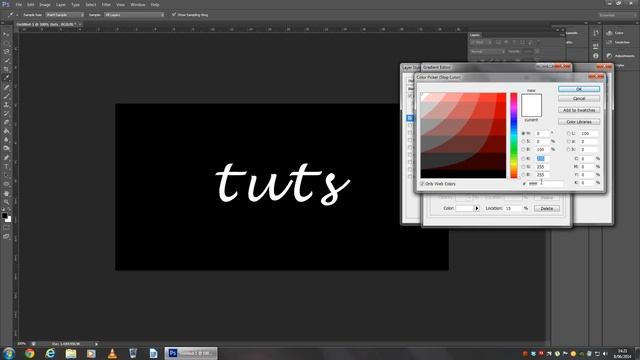Viewport: 640px width, 360px height.
Task: Open the Layer menu
Action: tap(61, 5)
